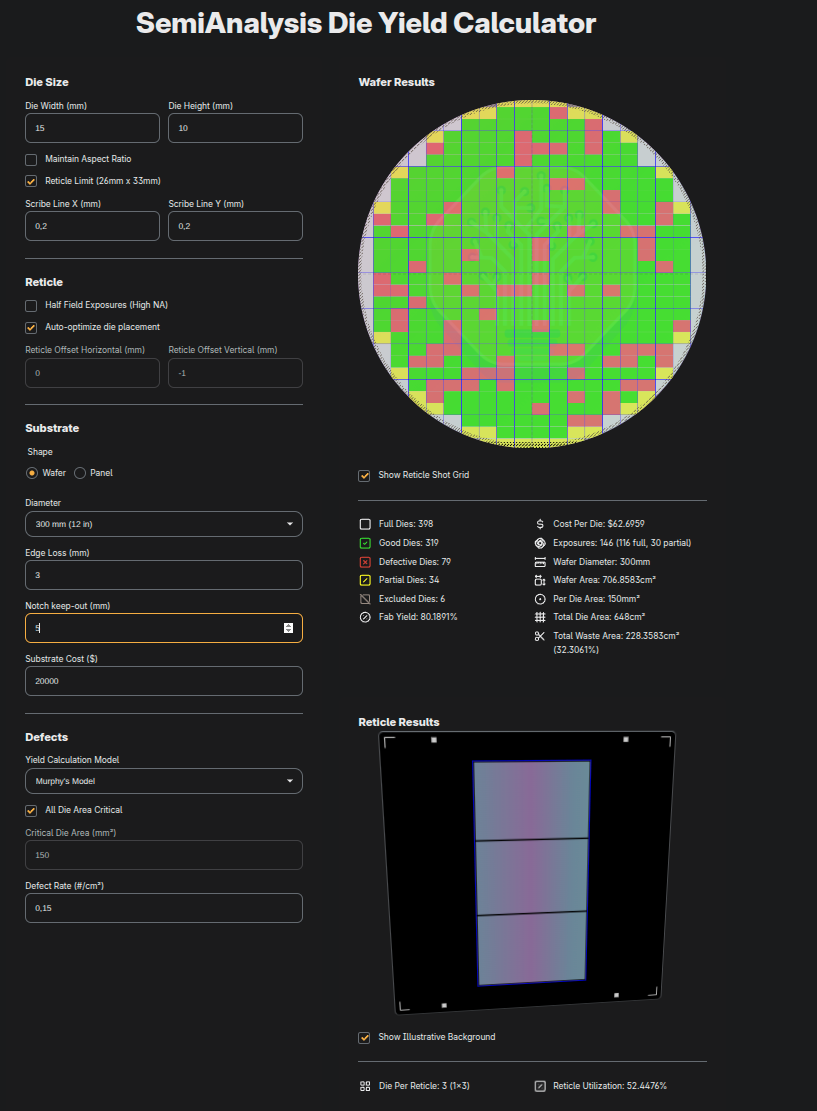Viewport: 817px width, 1111px height.
Task: Click the Critical Die Area field
Action: [x=164, y=855]
